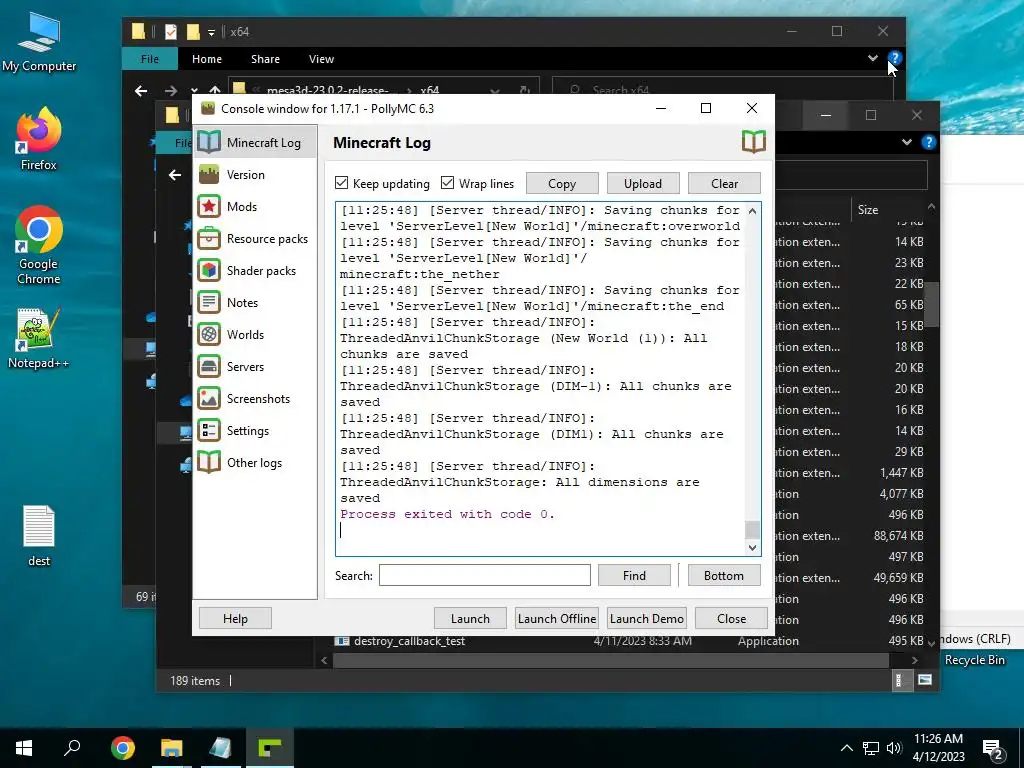Open the Version page icon
The image size is (1024, 768).
pos(209,174)
